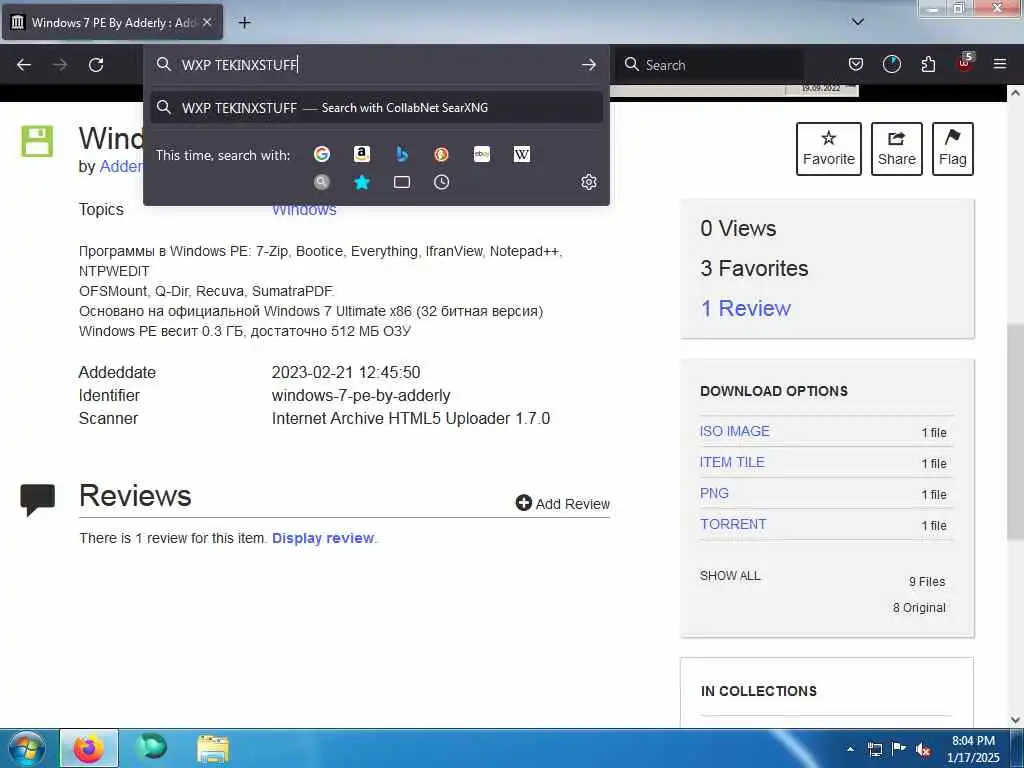Search this time with Google
Viewport: 1024px width, 768px height.
click(x=321, y=154)
